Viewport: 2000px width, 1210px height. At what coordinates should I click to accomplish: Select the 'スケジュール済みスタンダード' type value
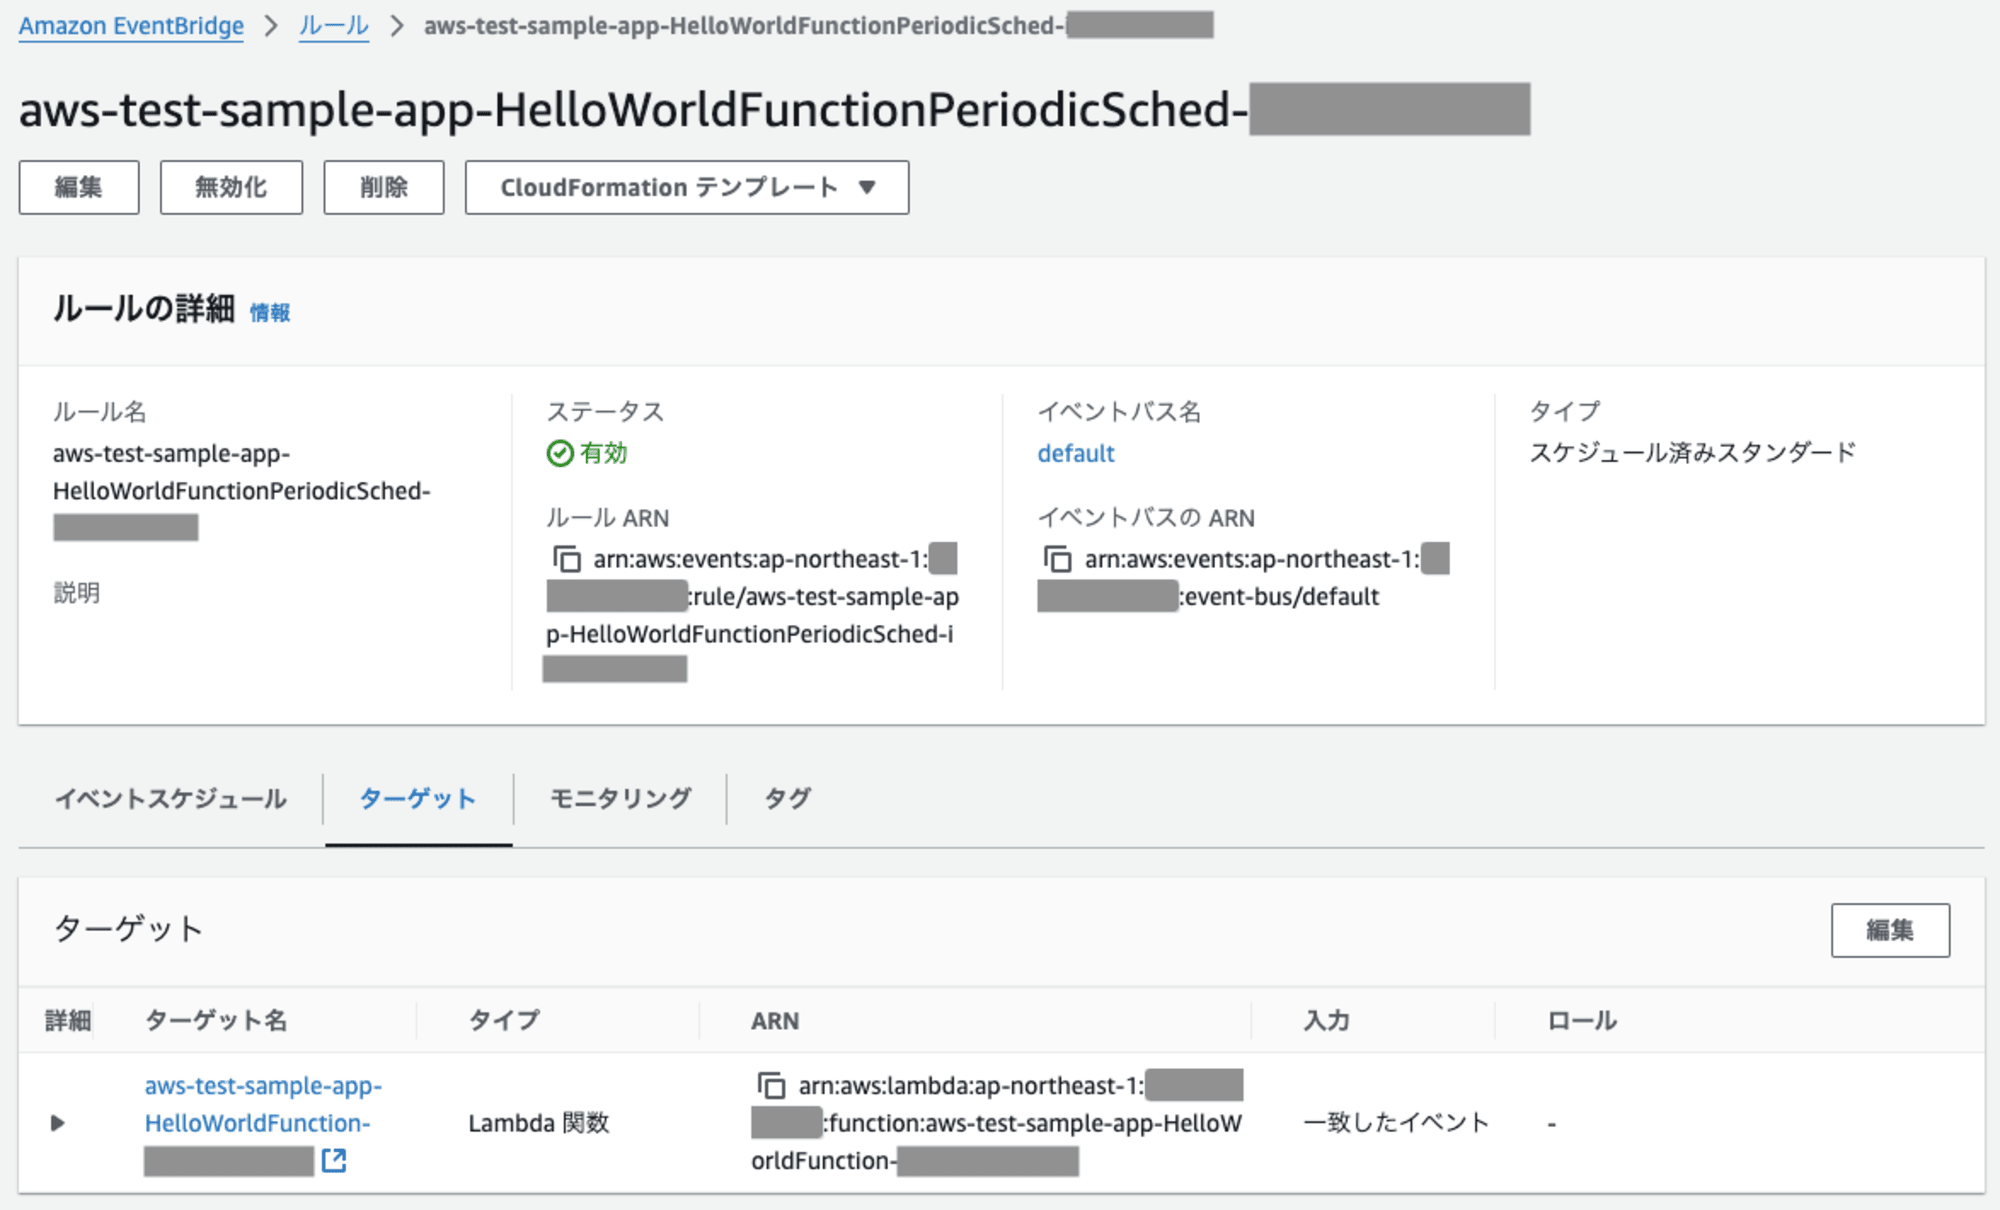1692,452
